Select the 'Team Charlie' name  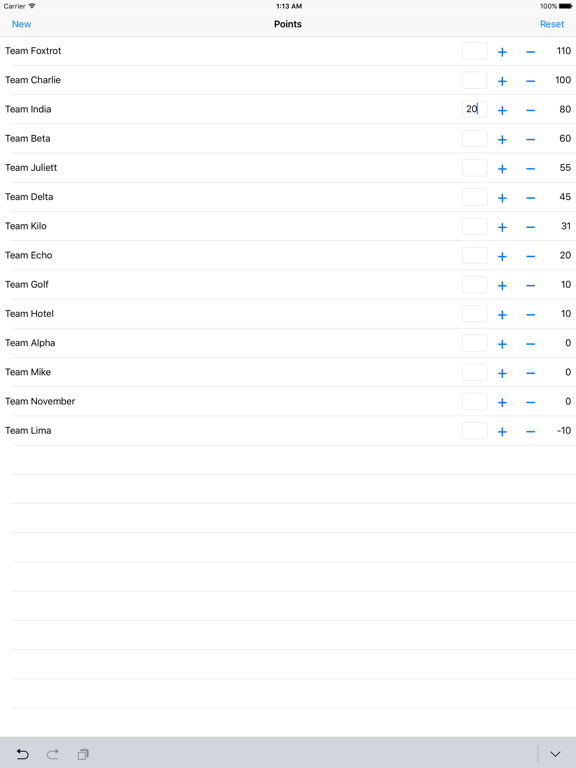pyautogui.click(x=33, y=80)
